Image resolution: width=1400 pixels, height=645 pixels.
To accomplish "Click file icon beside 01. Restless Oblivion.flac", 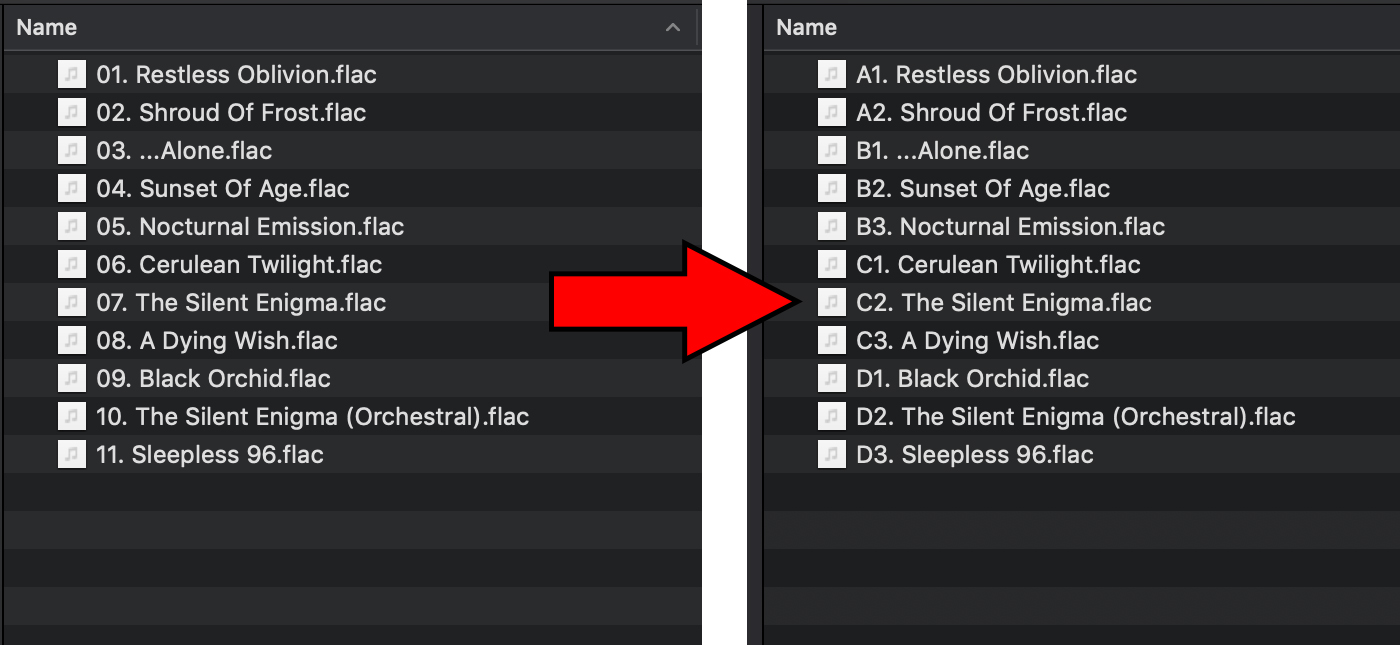I will pyautogui.click(x=71, y=75).
